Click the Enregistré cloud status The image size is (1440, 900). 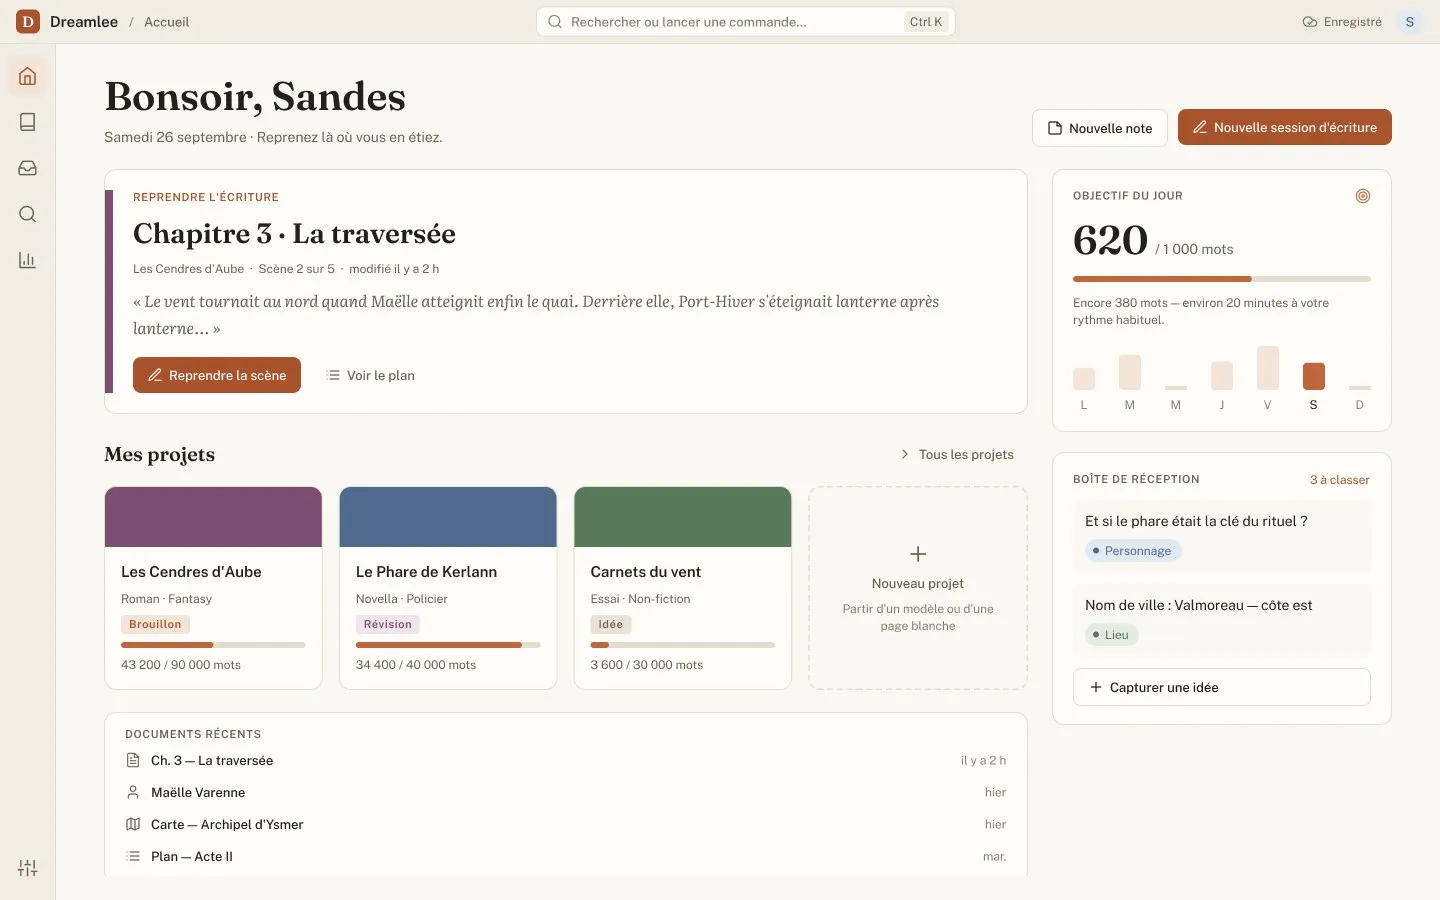1342,21
